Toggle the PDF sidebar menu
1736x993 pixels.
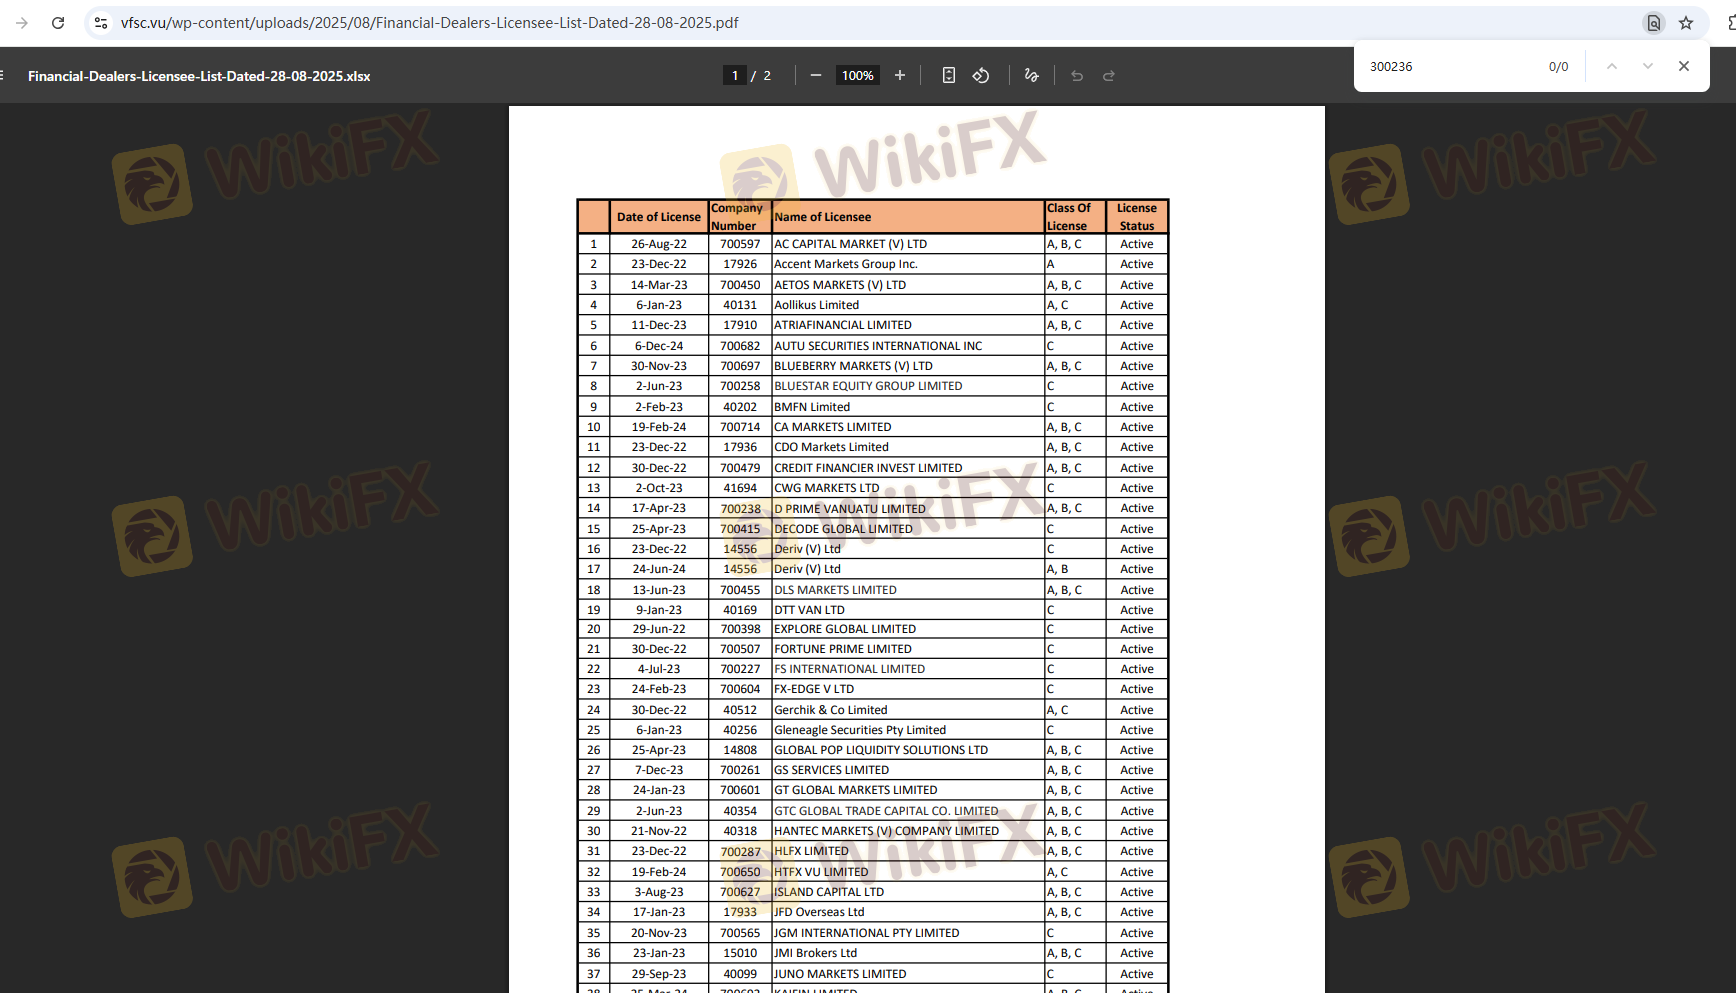point(3,76)
